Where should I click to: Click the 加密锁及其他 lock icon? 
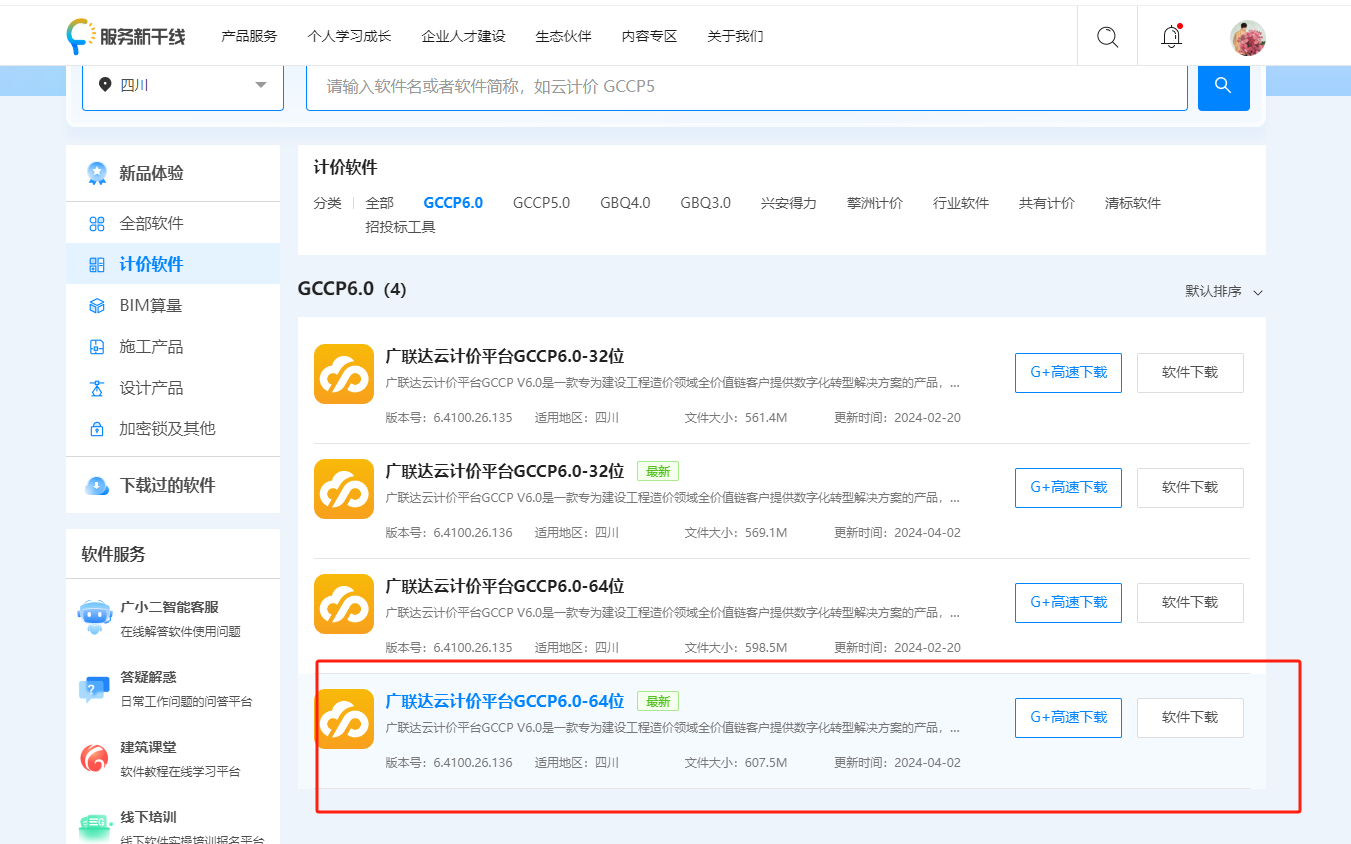coord(97,429)
